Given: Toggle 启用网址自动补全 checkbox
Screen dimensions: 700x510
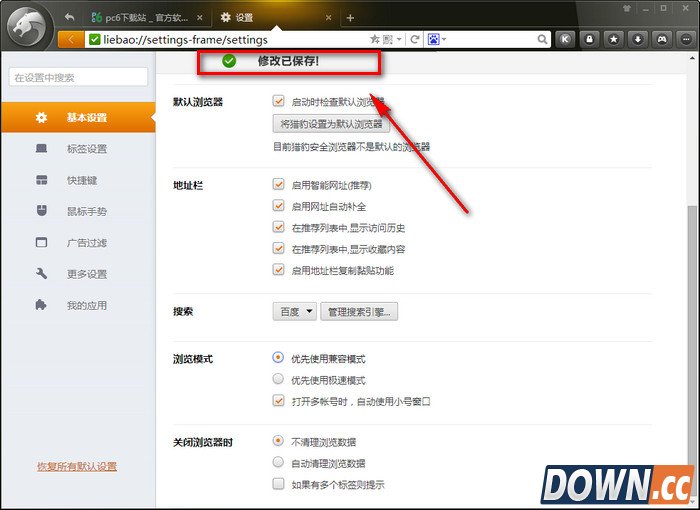Looking at the screenshot, I should tap(278, 205).
